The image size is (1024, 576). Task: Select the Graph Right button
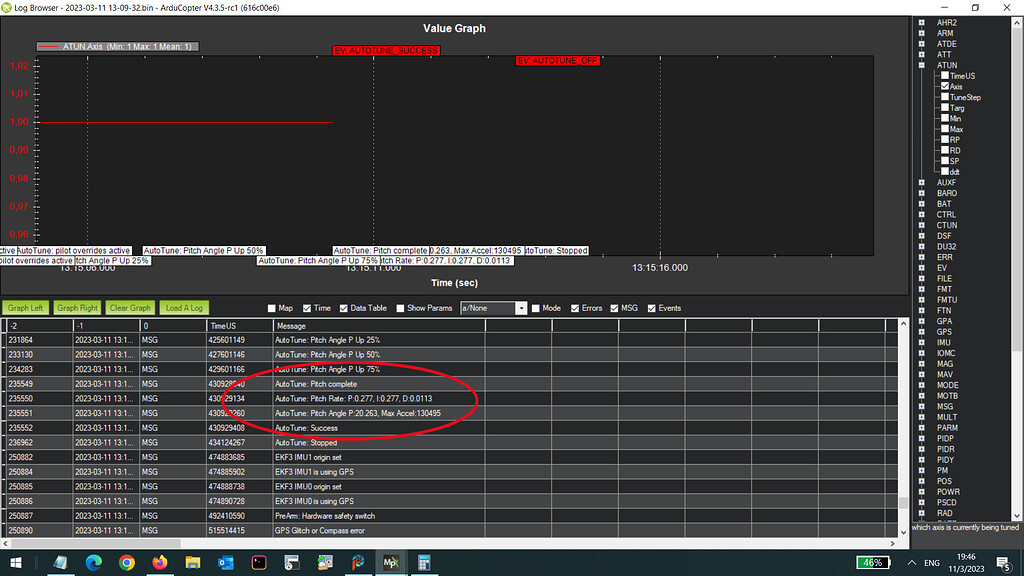pyautogui.click(x=77, y=307)
